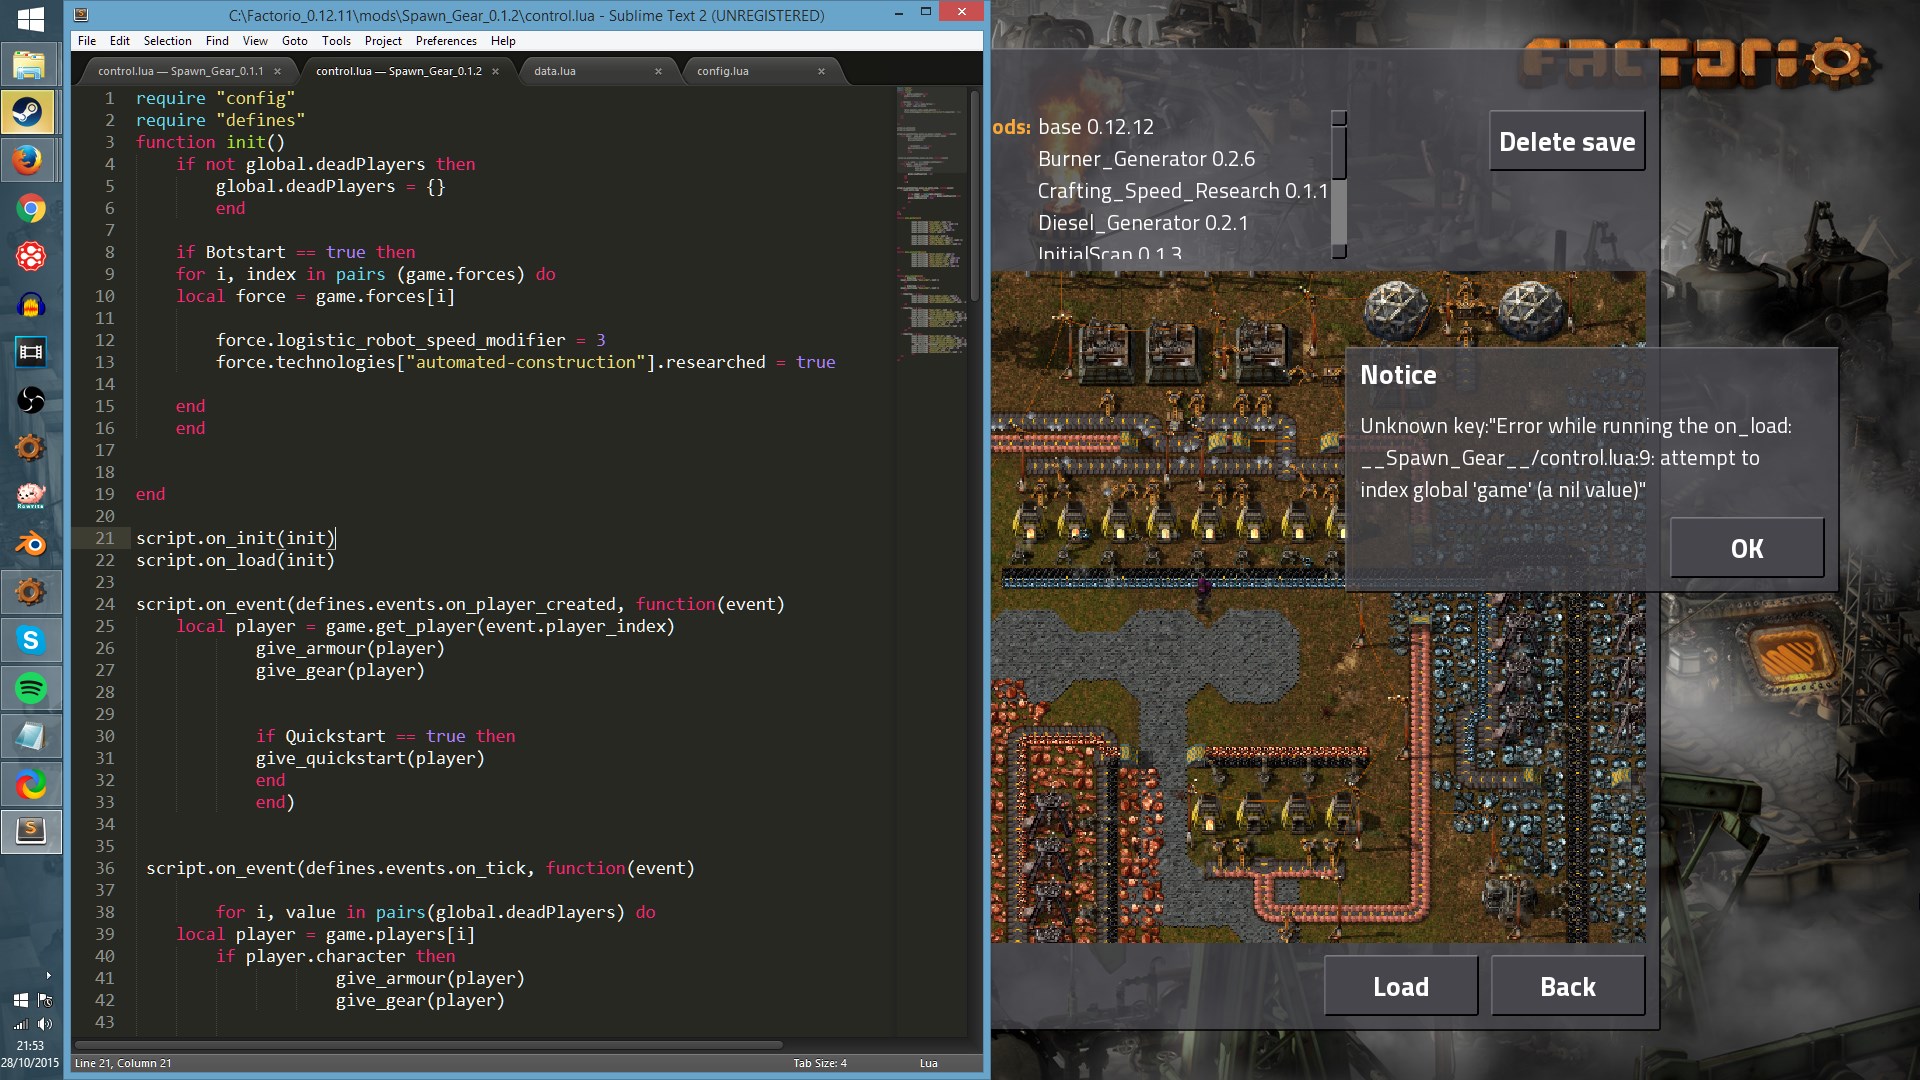1920x1080 pixels.
Task: Click 'Line 21, Column 21' status text
Action: point(123,1063)
